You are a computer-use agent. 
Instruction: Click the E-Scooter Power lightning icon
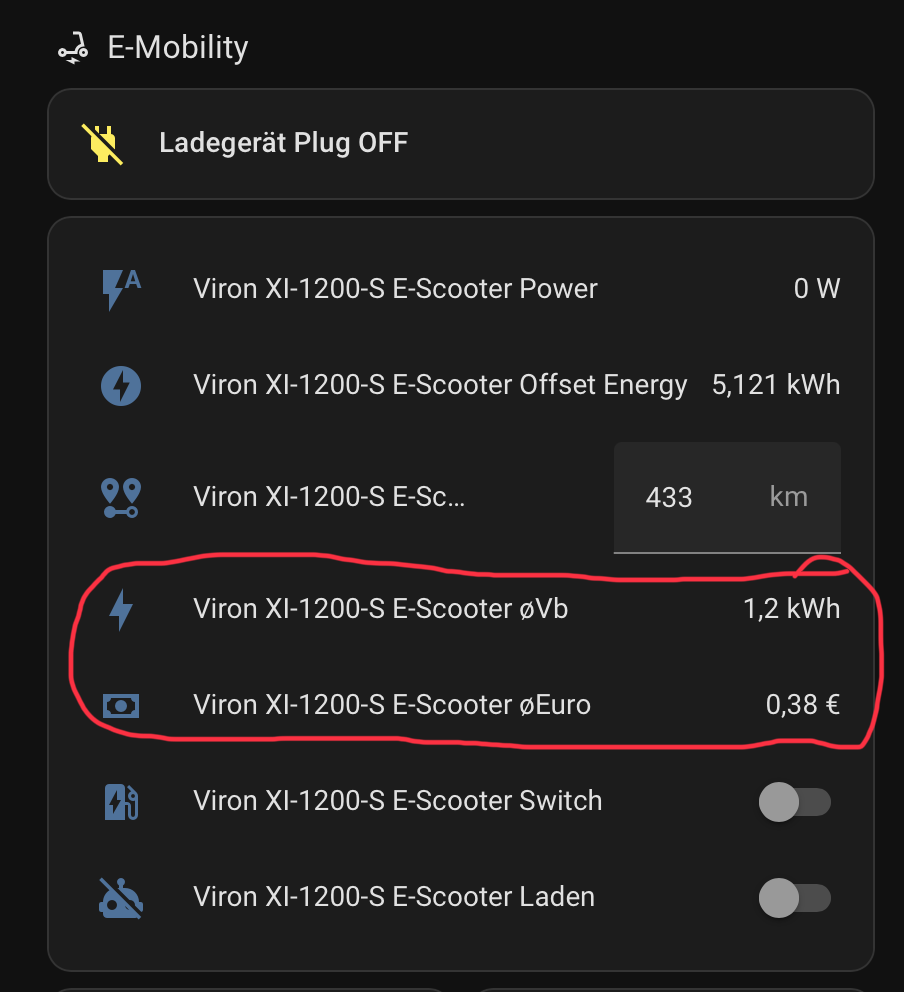point(121,289)
